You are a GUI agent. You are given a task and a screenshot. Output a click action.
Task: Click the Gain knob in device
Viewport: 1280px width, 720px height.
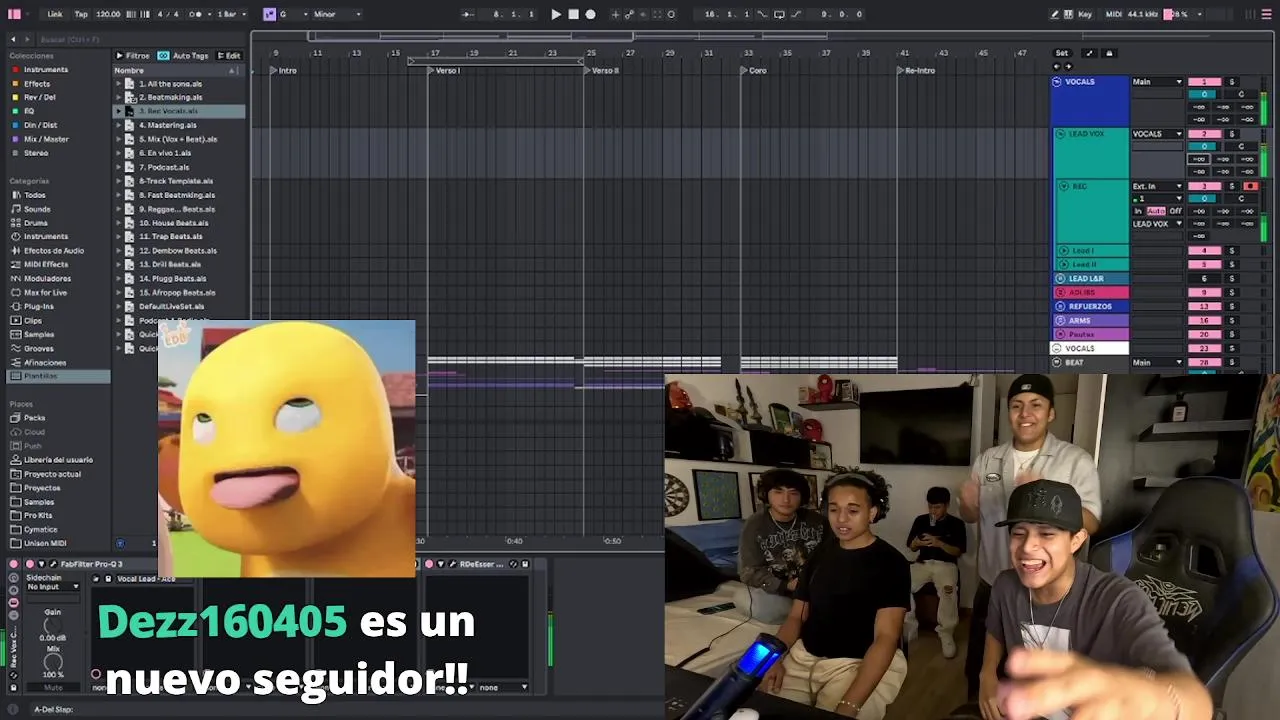click(x=53, y=626)
